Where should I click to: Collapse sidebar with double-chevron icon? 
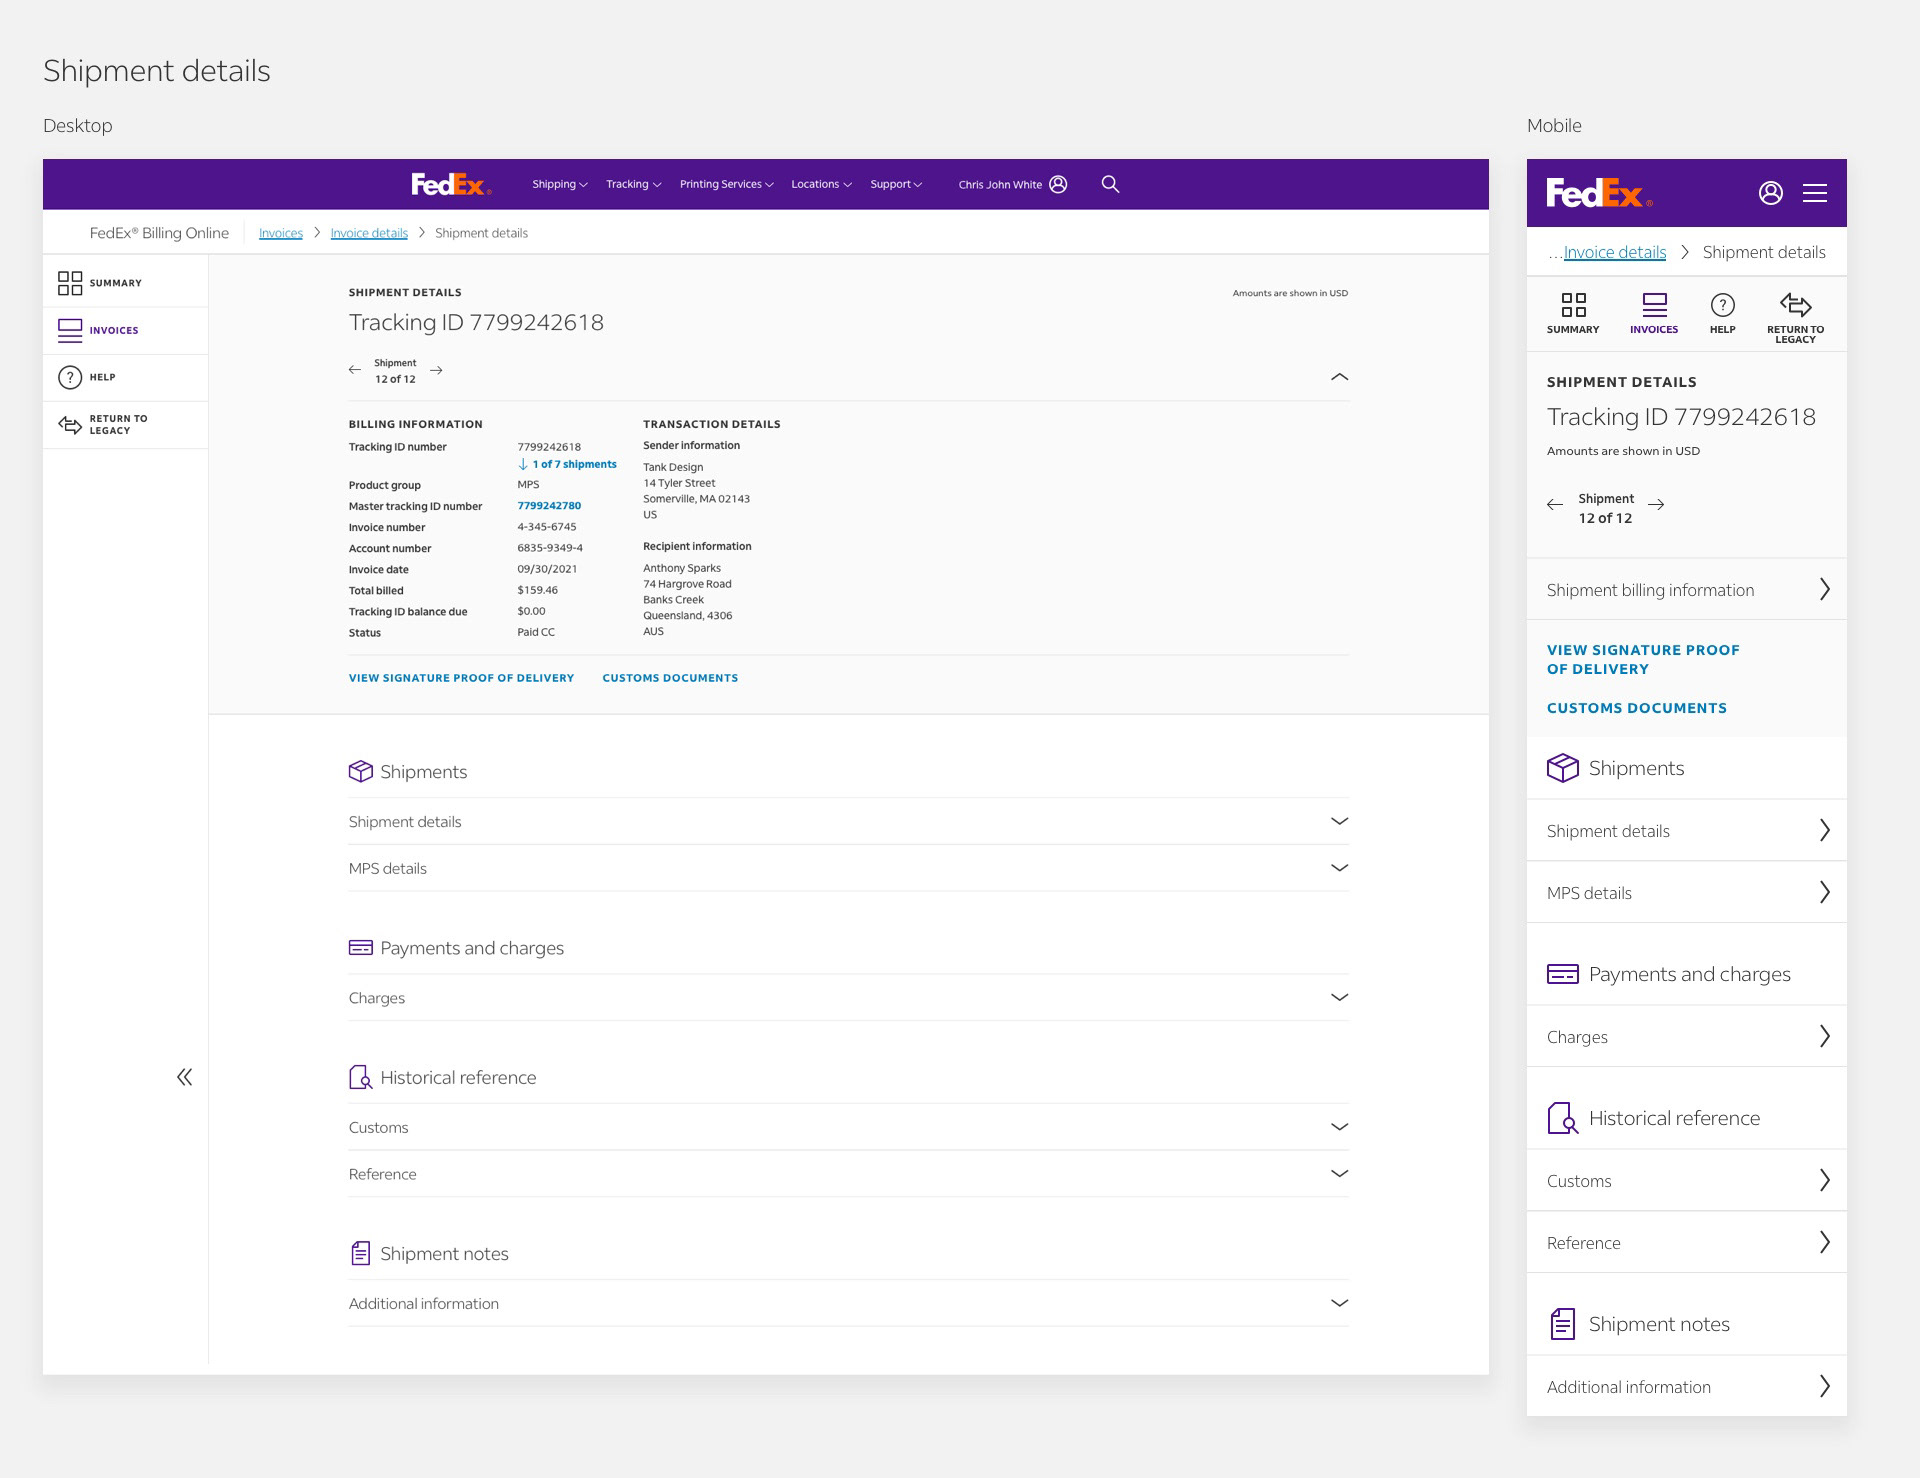pyautogui.click(x=184, y=1077)
